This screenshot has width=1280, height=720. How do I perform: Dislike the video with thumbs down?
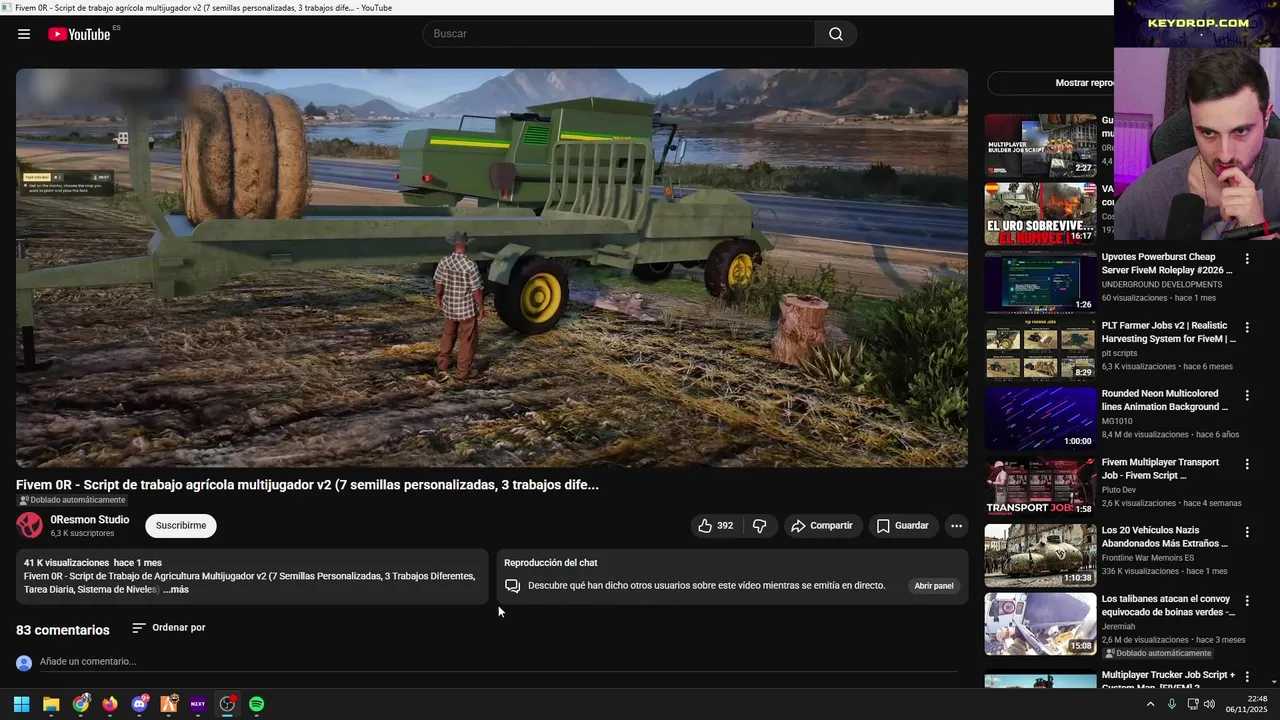(x=759, y=525)
